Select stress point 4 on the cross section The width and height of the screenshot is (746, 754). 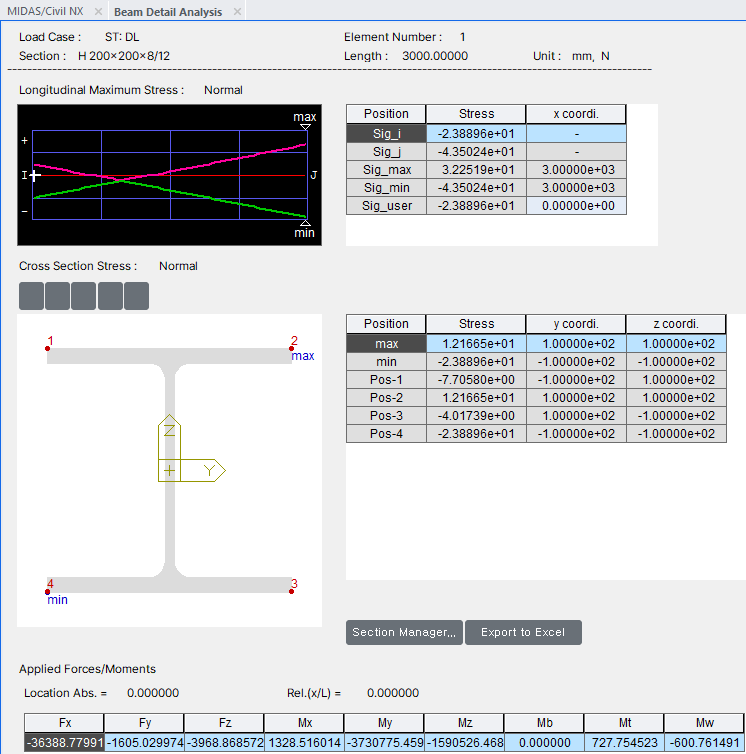[48, 591]
